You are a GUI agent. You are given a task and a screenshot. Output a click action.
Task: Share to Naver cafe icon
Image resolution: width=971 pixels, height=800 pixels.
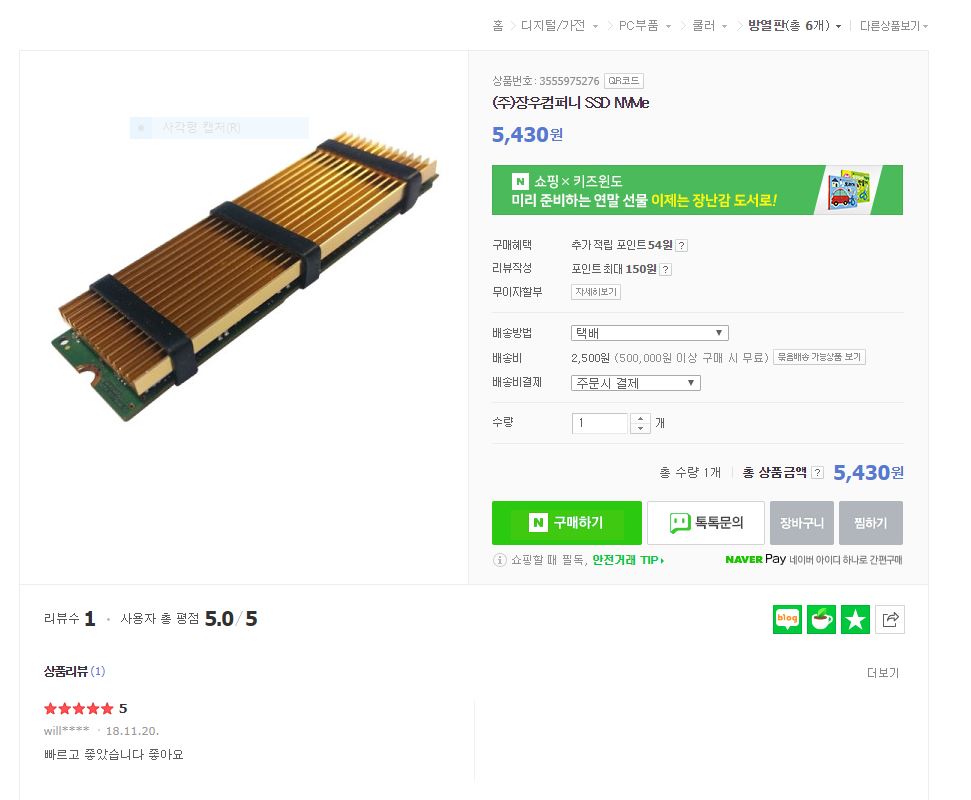[821, 619]
